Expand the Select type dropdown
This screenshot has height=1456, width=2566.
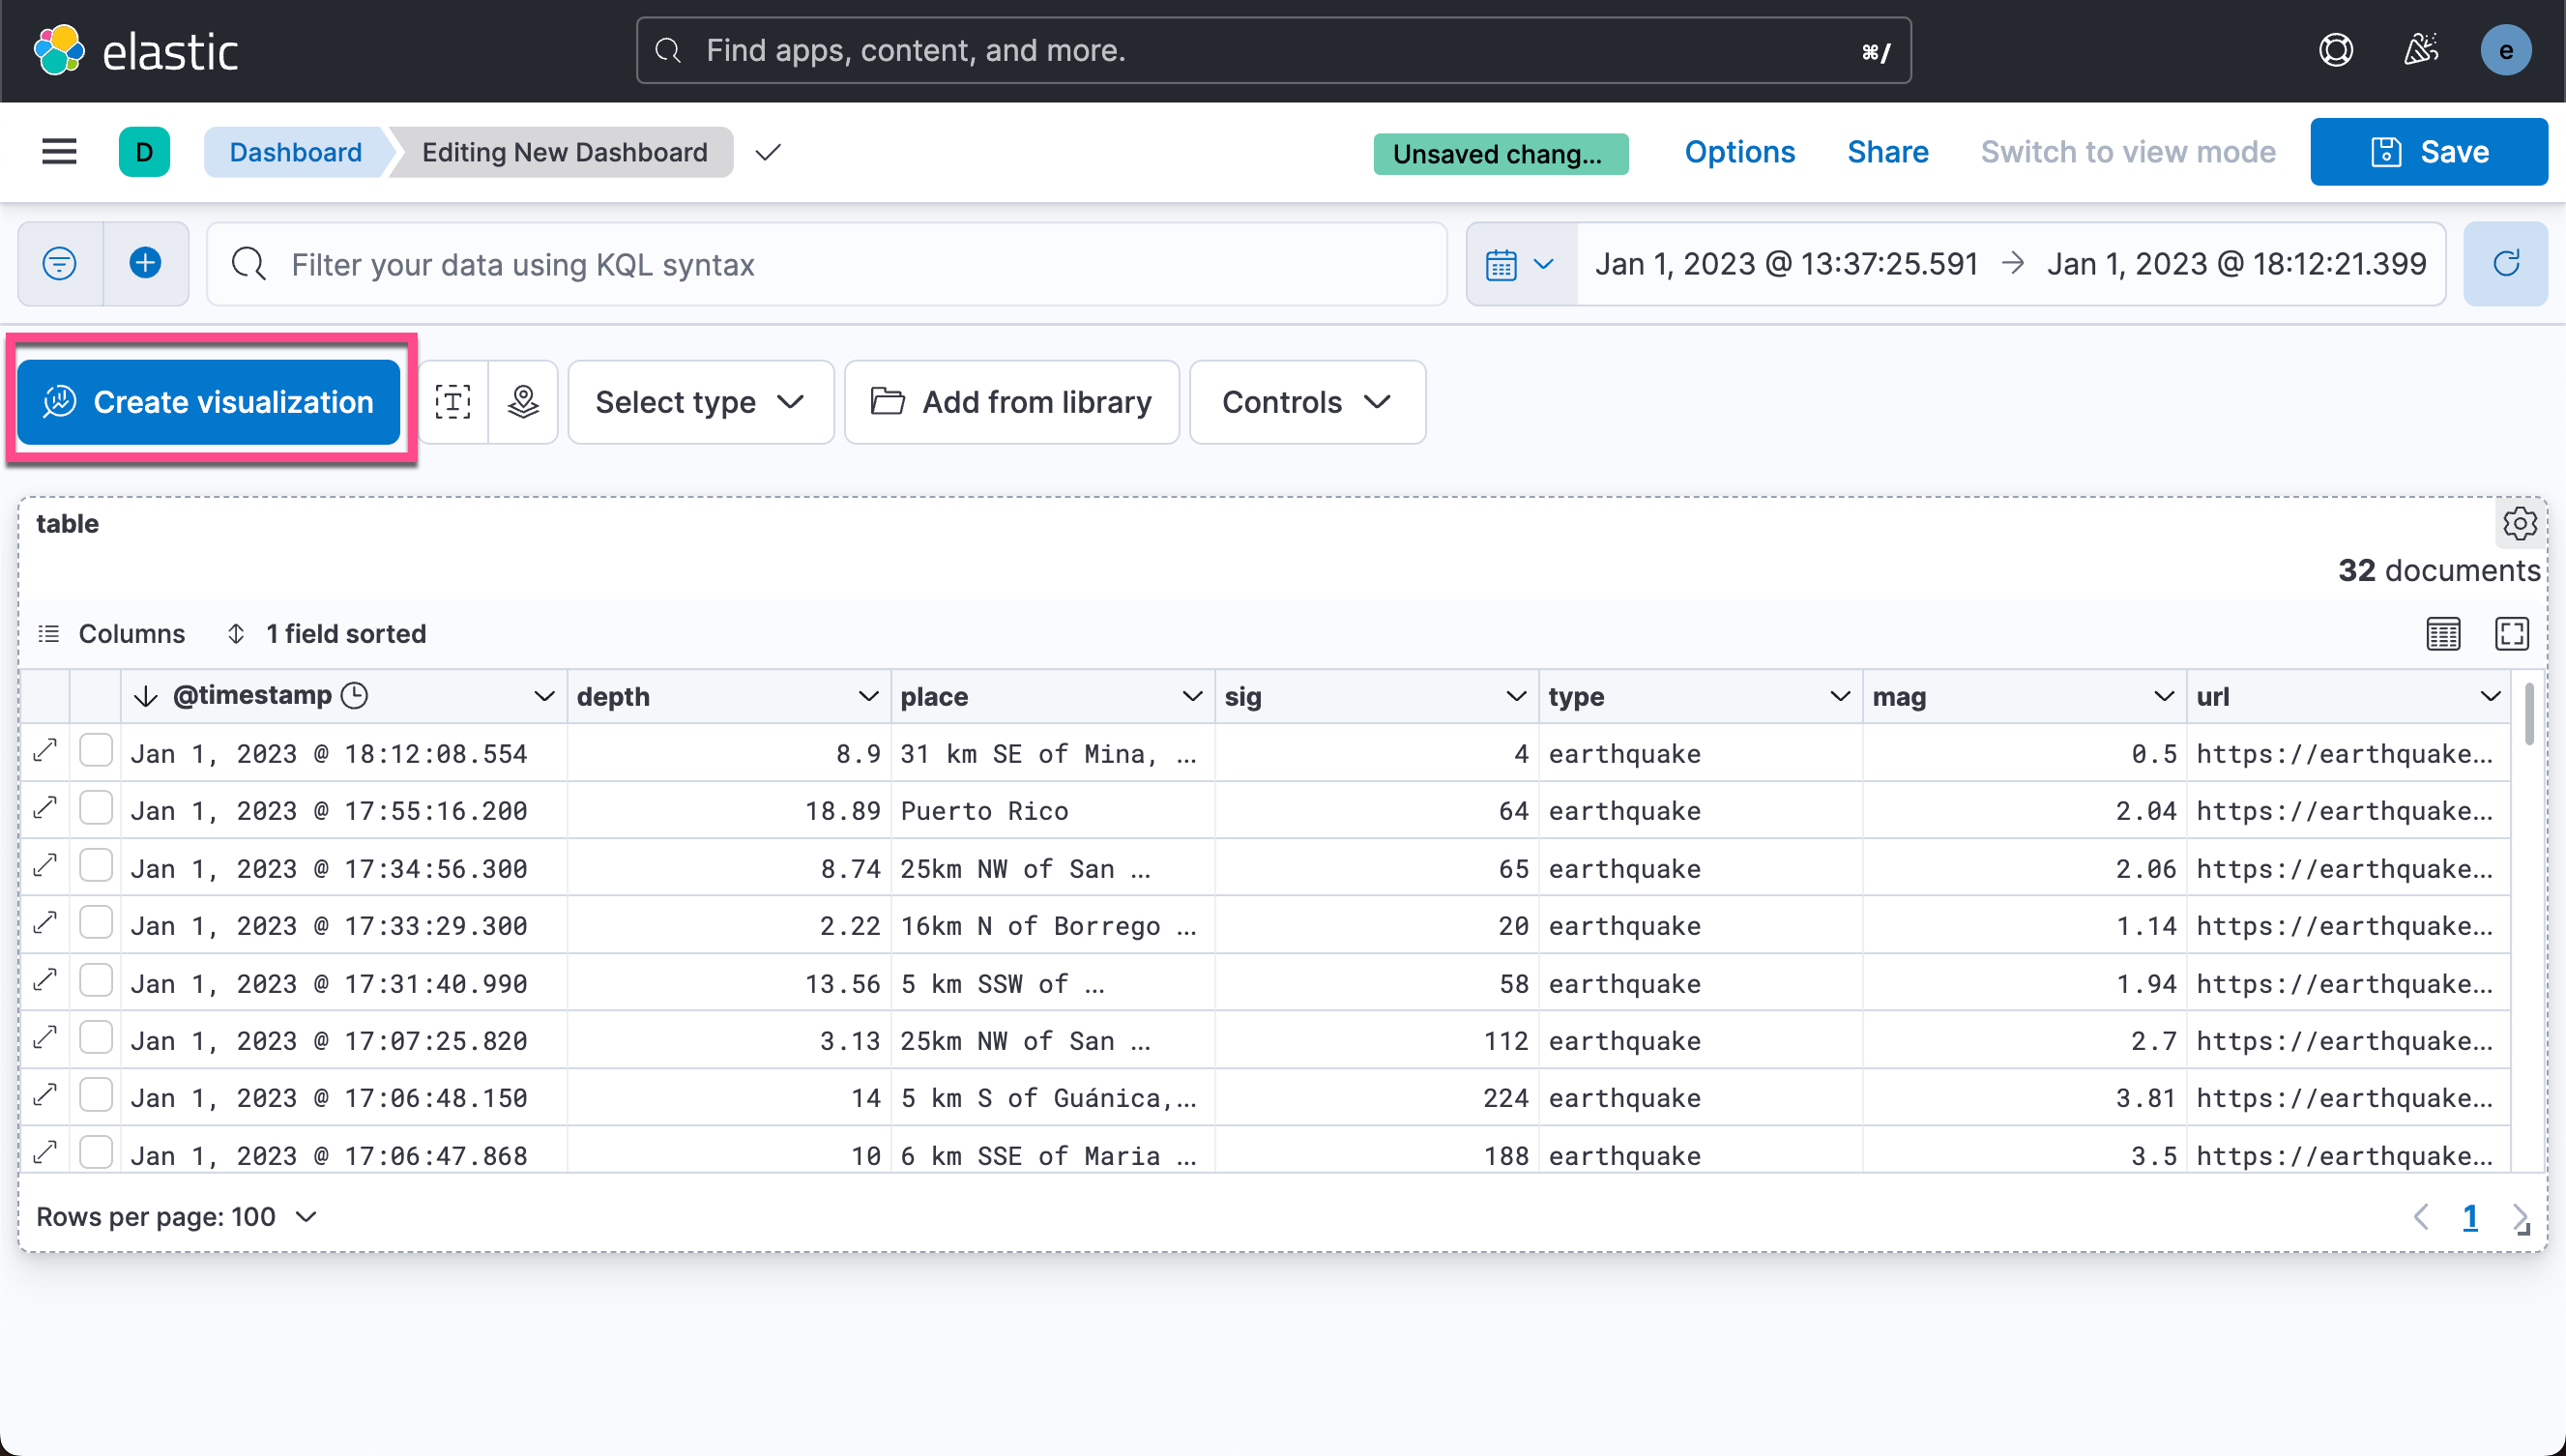click(700, 402)
